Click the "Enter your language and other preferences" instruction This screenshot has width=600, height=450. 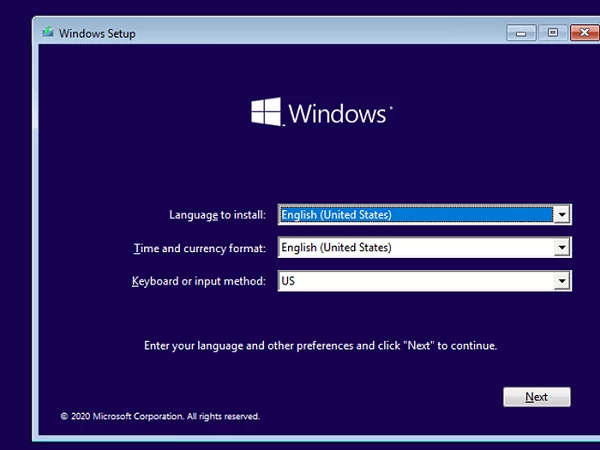320,346
